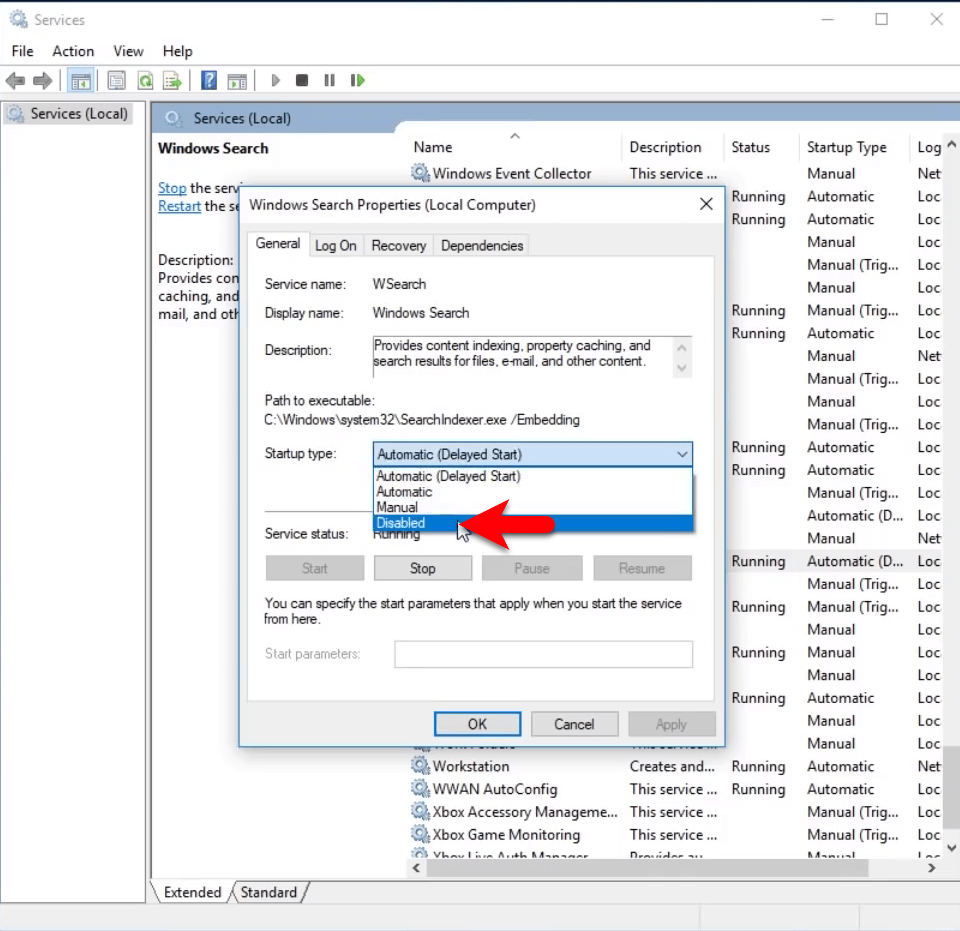Click the Stop Service square icon
960x931 pixels.
click(301, 80)
